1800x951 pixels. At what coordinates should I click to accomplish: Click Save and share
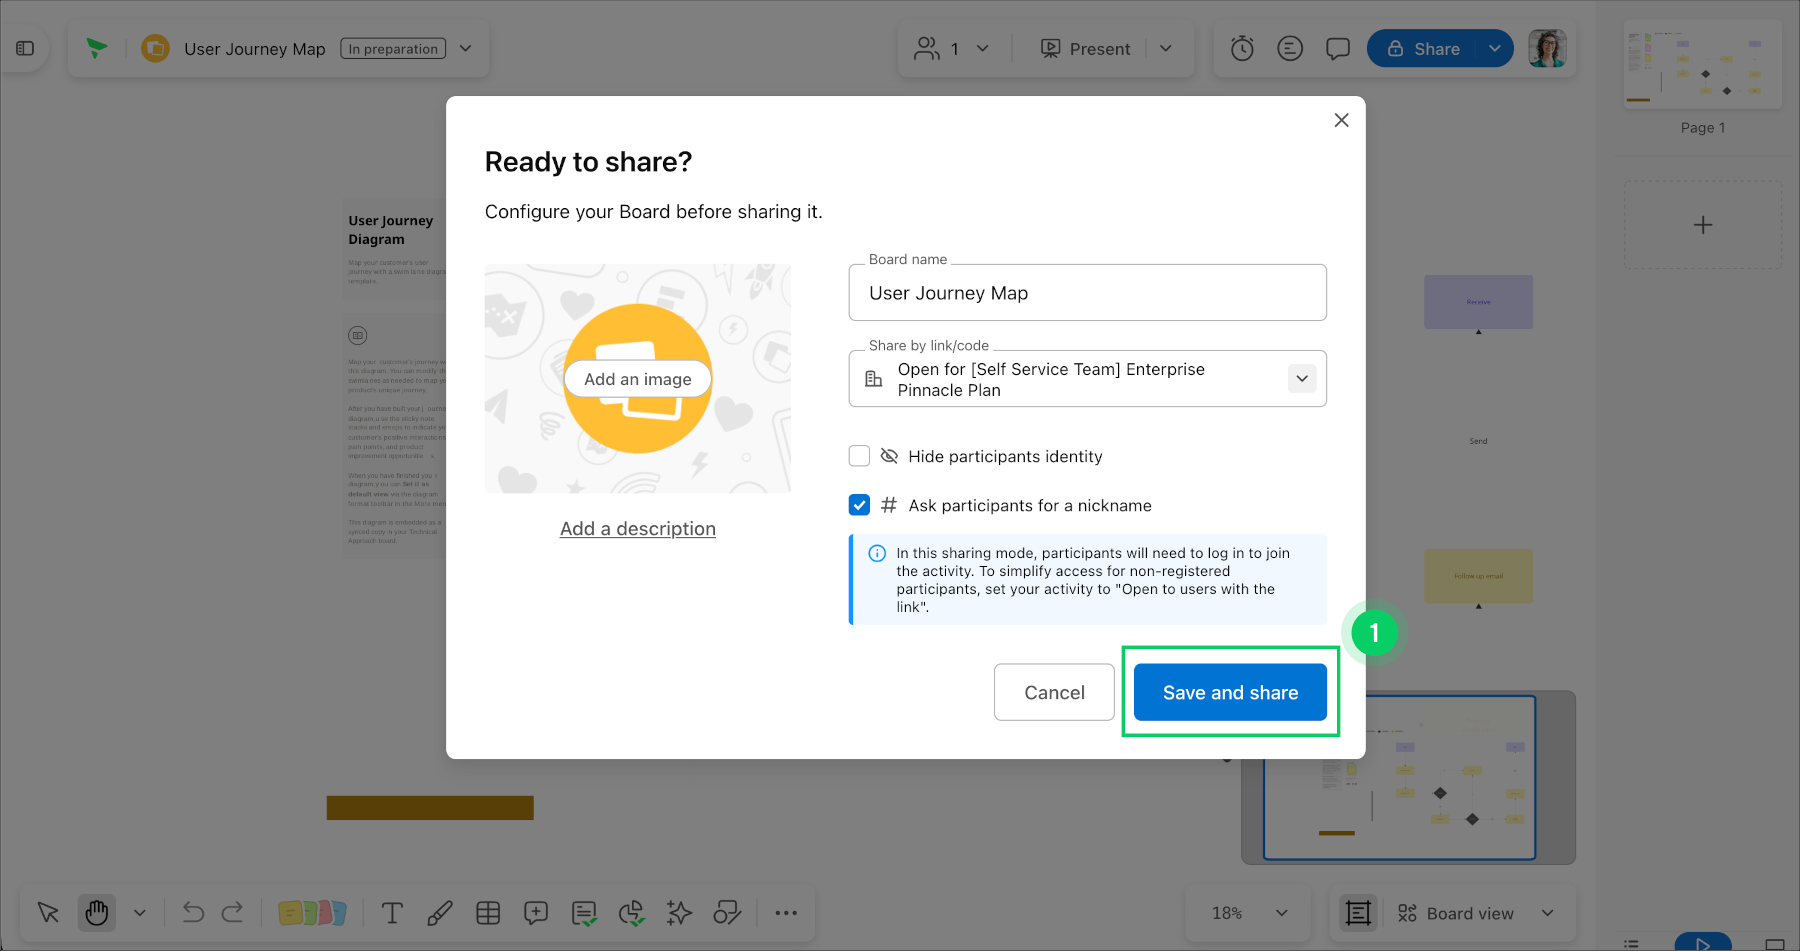1230,692
